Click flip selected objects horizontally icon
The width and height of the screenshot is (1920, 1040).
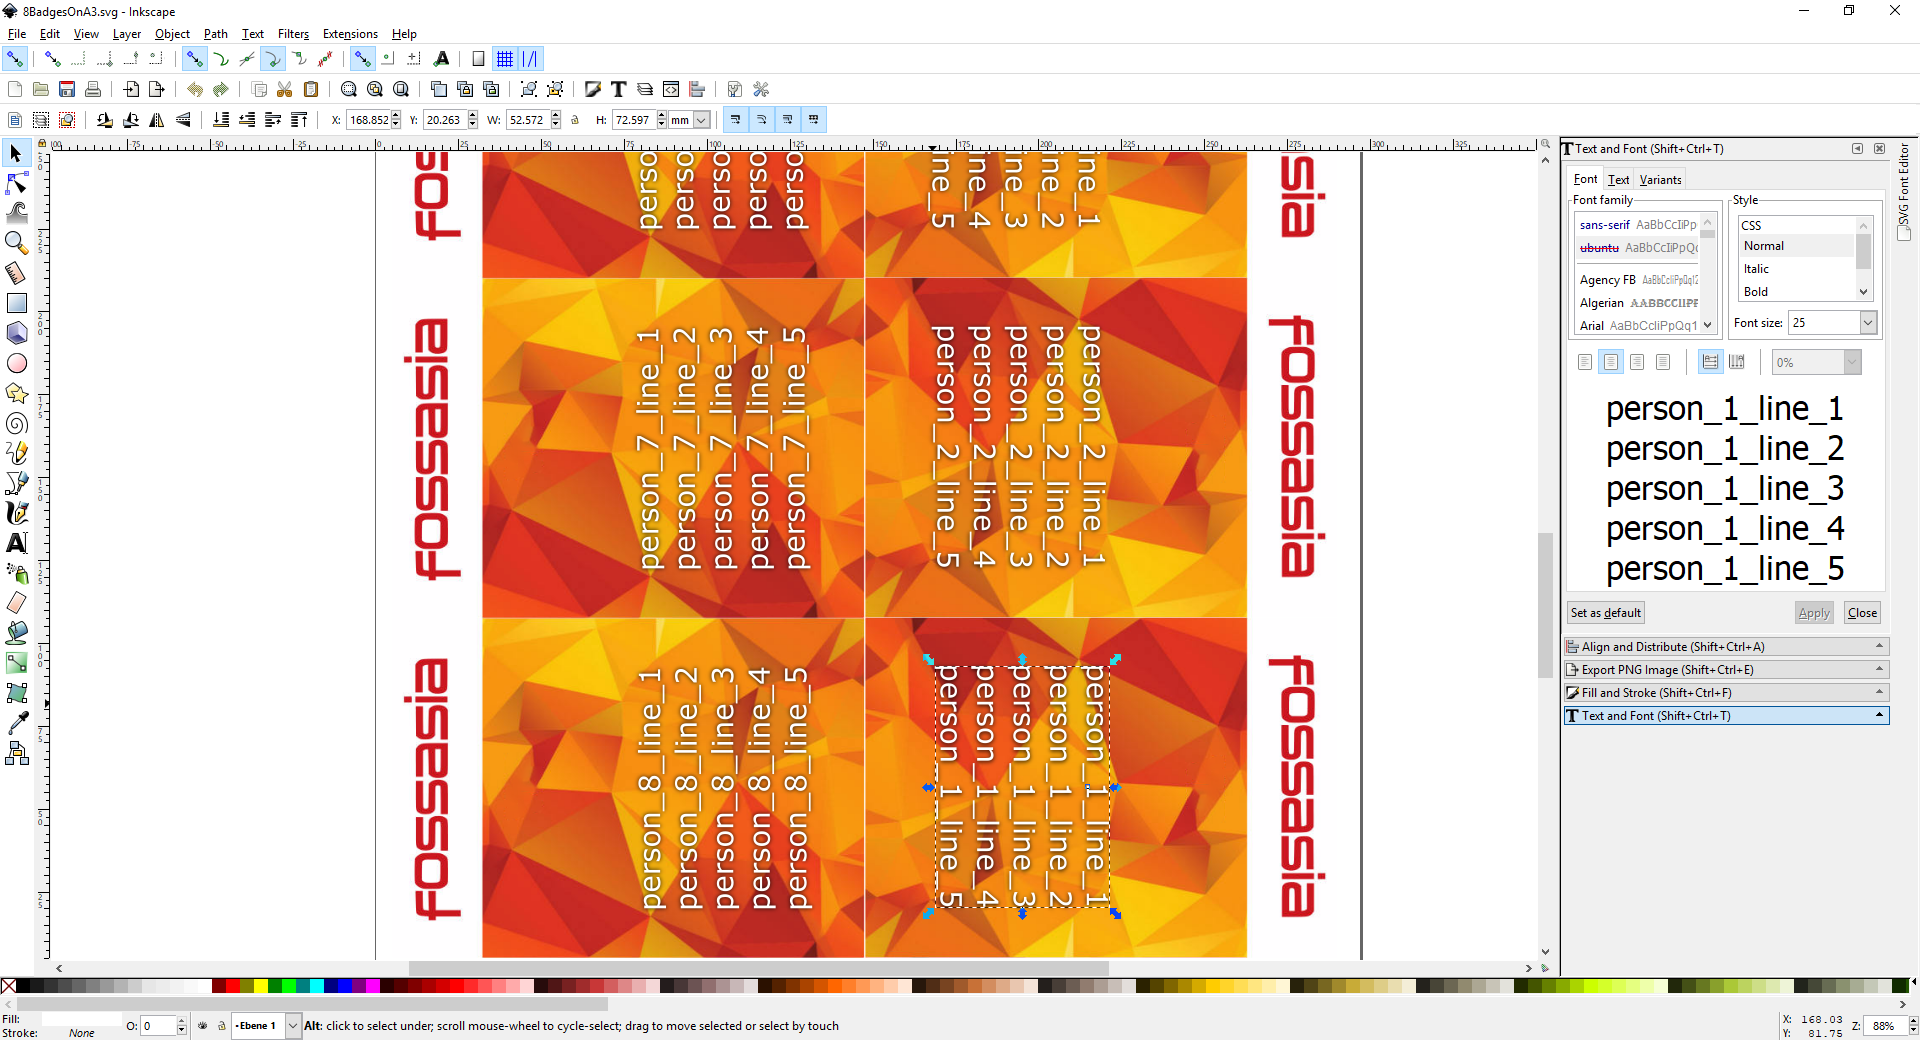click(157, 120)
